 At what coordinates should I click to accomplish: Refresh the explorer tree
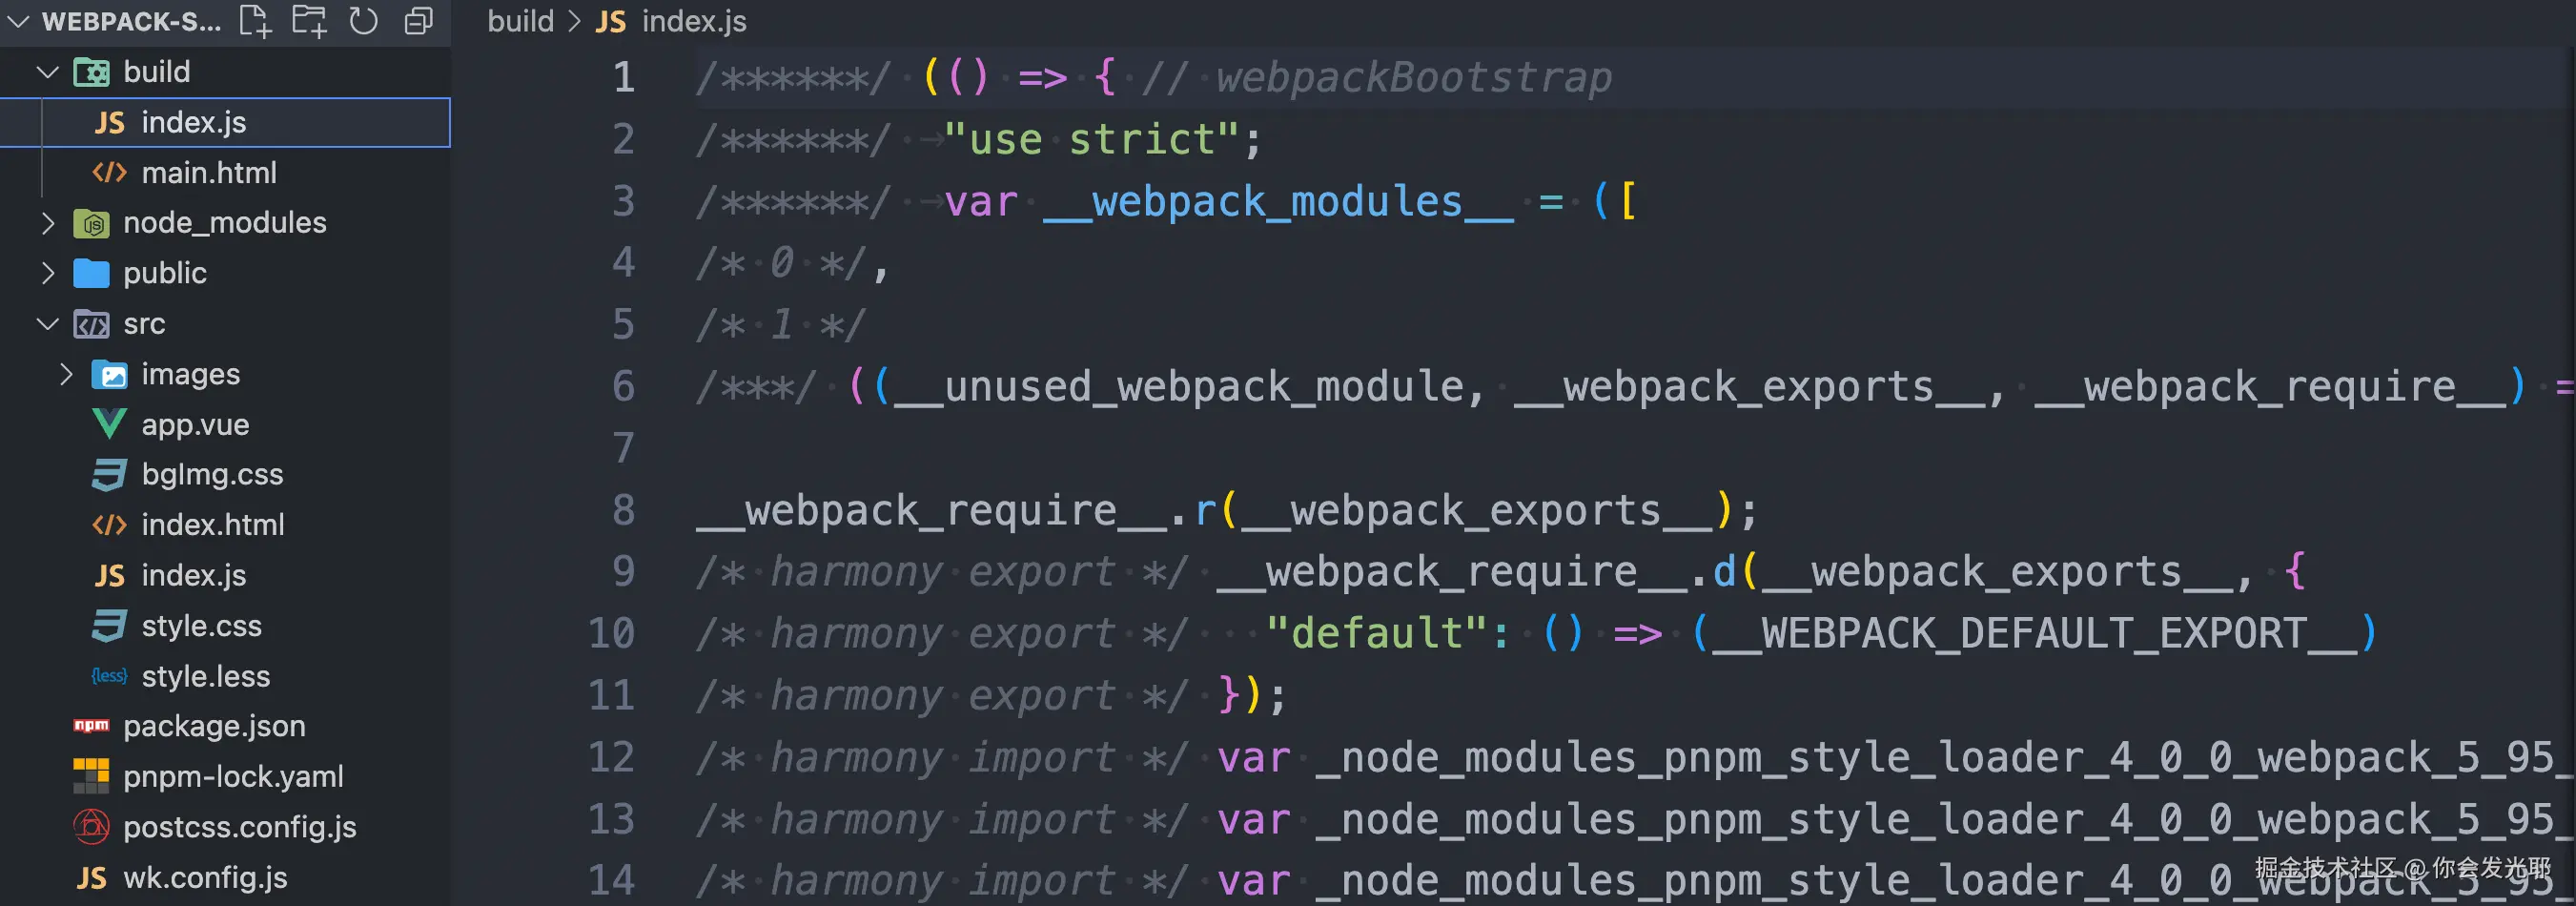point(363,21)
